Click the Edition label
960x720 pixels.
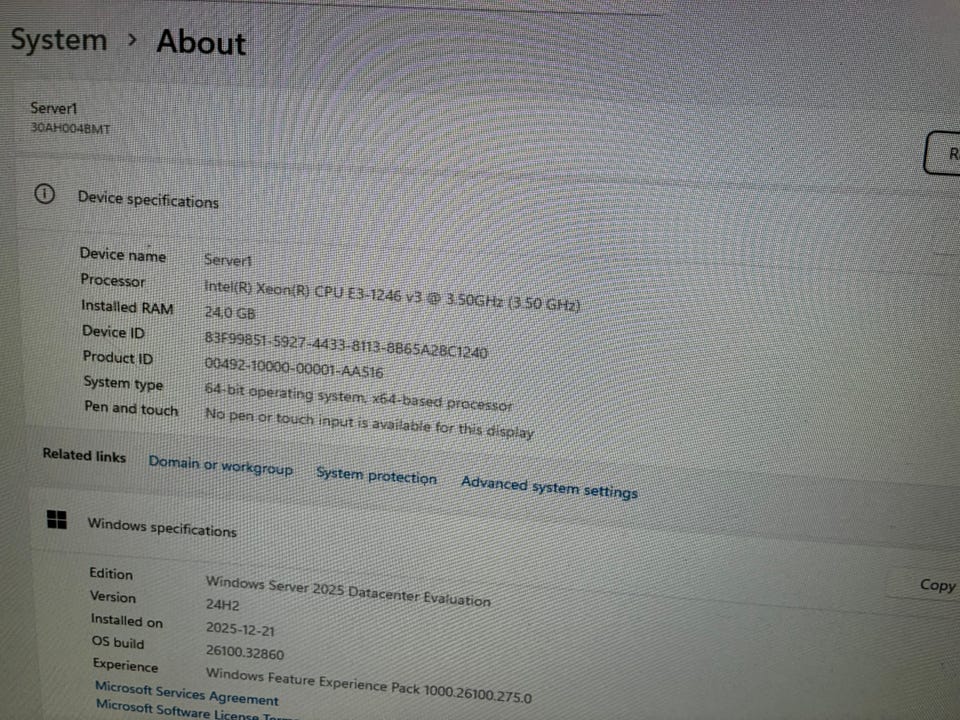111,574
